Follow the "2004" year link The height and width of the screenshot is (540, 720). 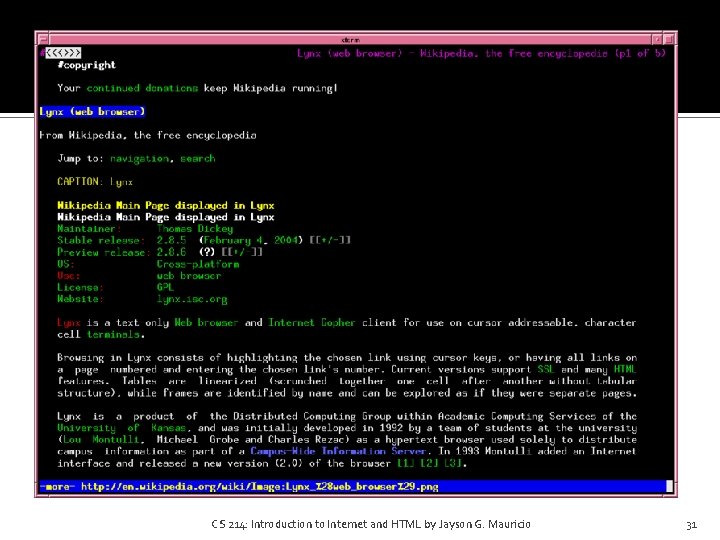[x=286, y=240]
